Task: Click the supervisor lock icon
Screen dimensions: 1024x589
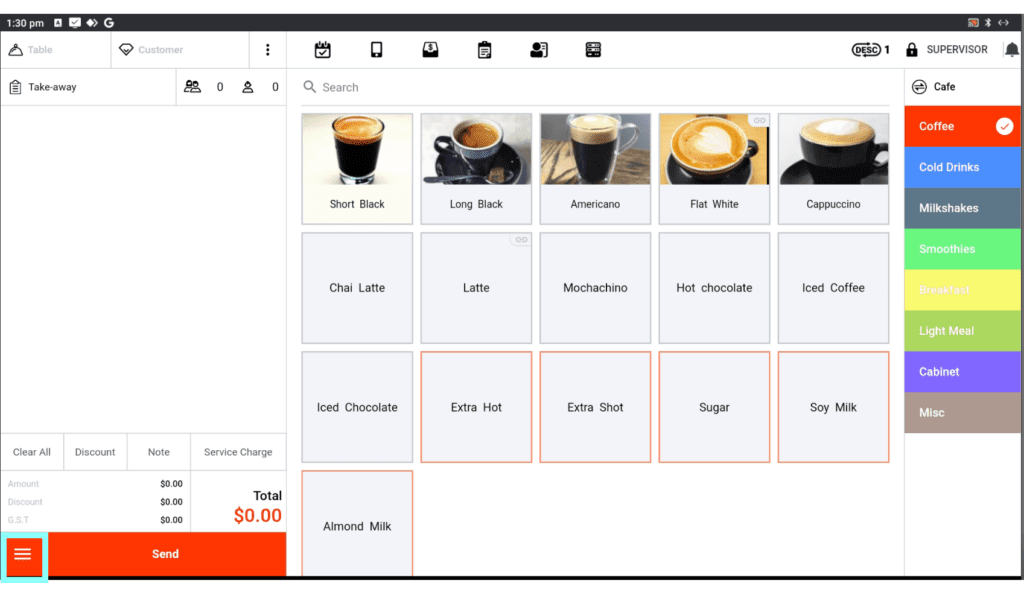Action: [x=912, y=50]
